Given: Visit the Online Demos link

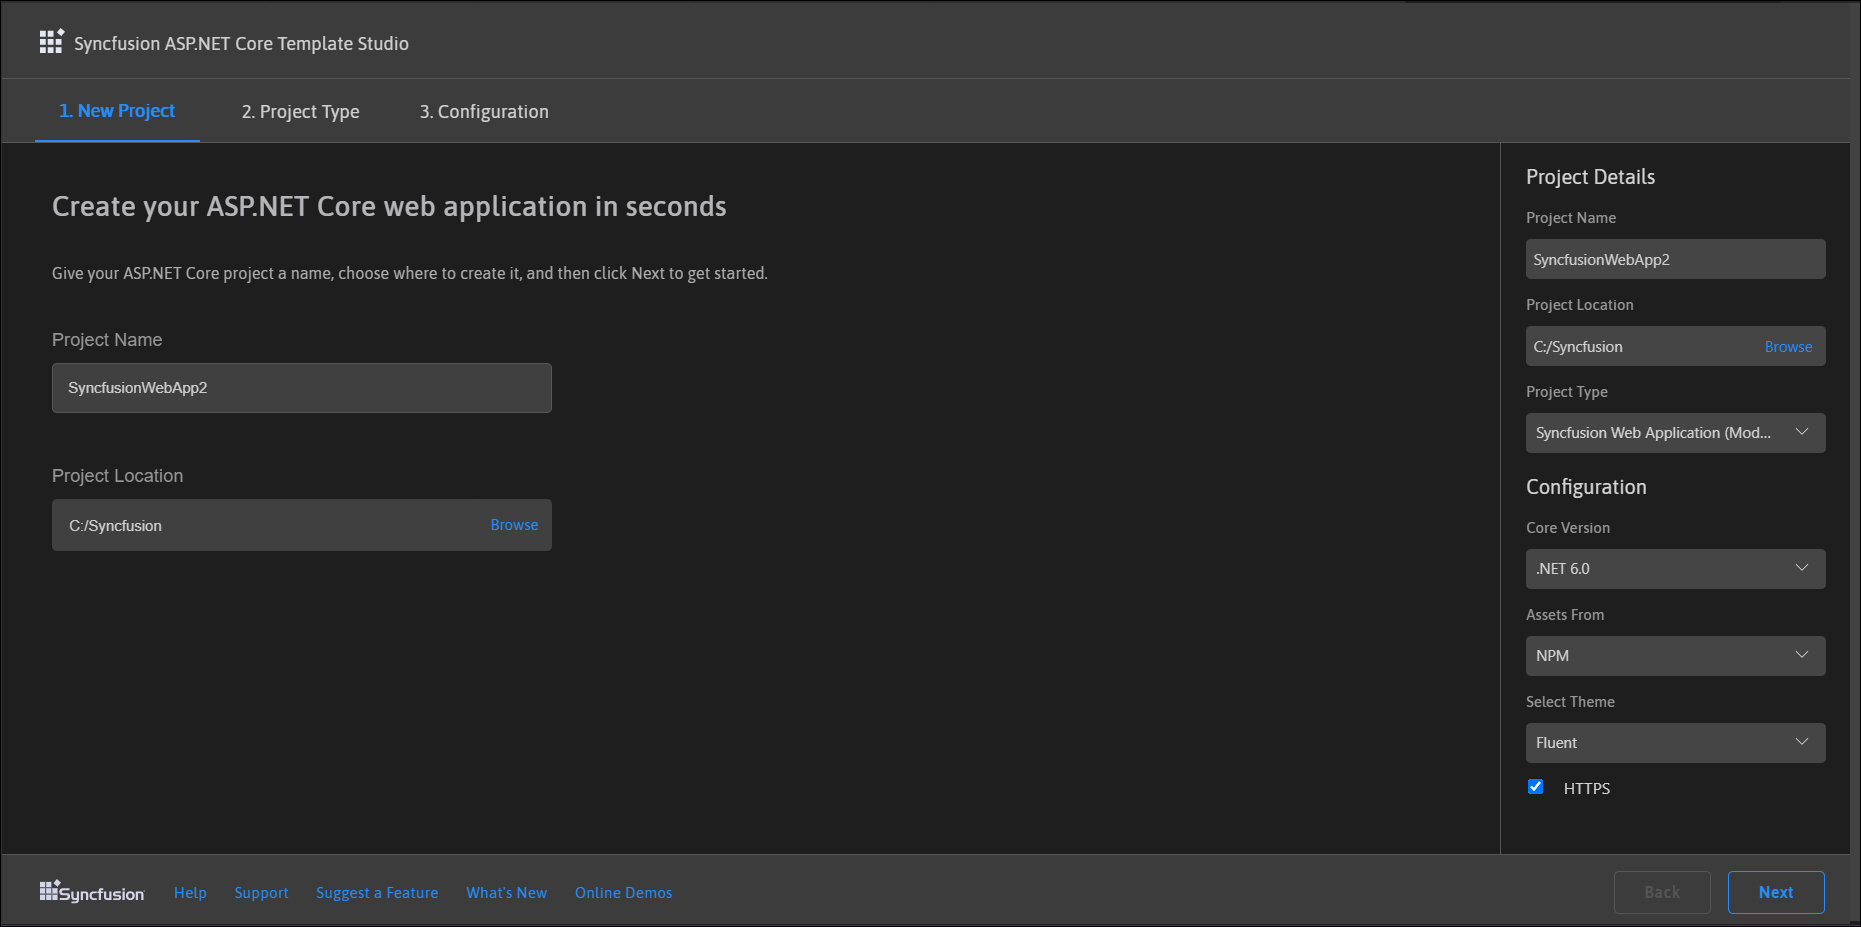Looking at the screenshot, I should (623, 893).
